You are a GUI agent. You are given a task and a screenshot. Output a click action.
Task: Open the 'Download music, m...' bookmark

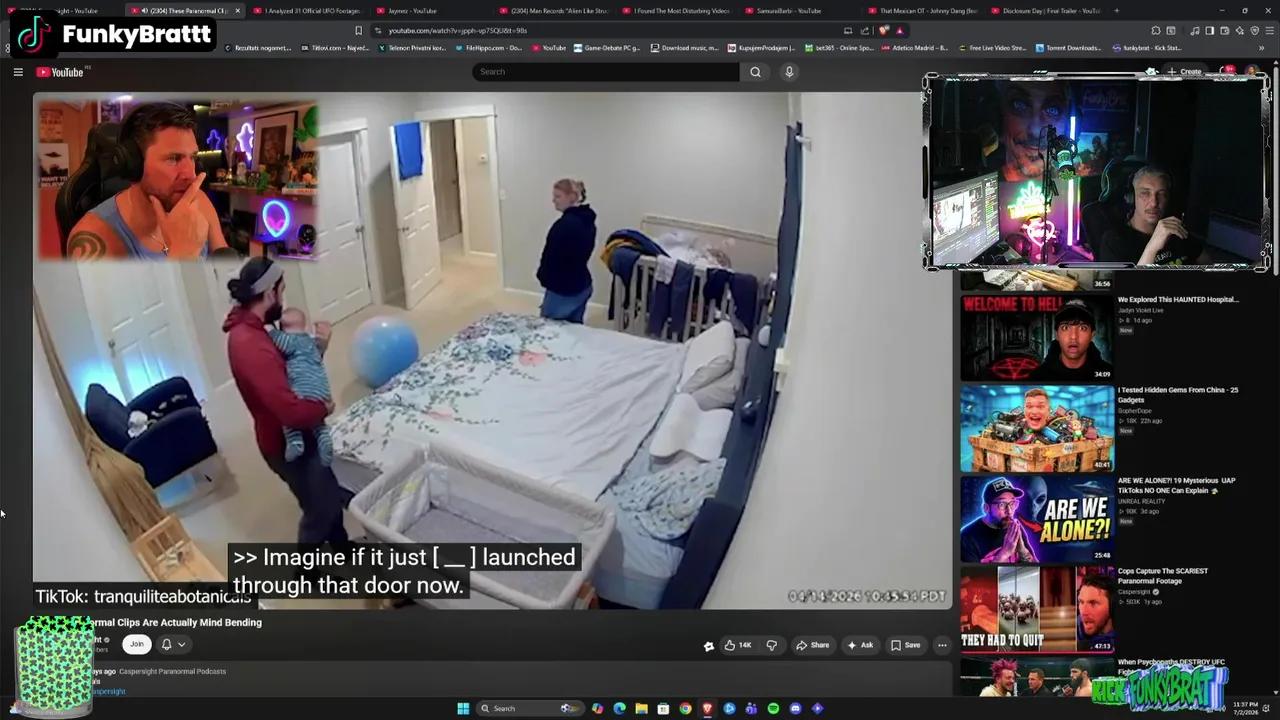point(685,48)
